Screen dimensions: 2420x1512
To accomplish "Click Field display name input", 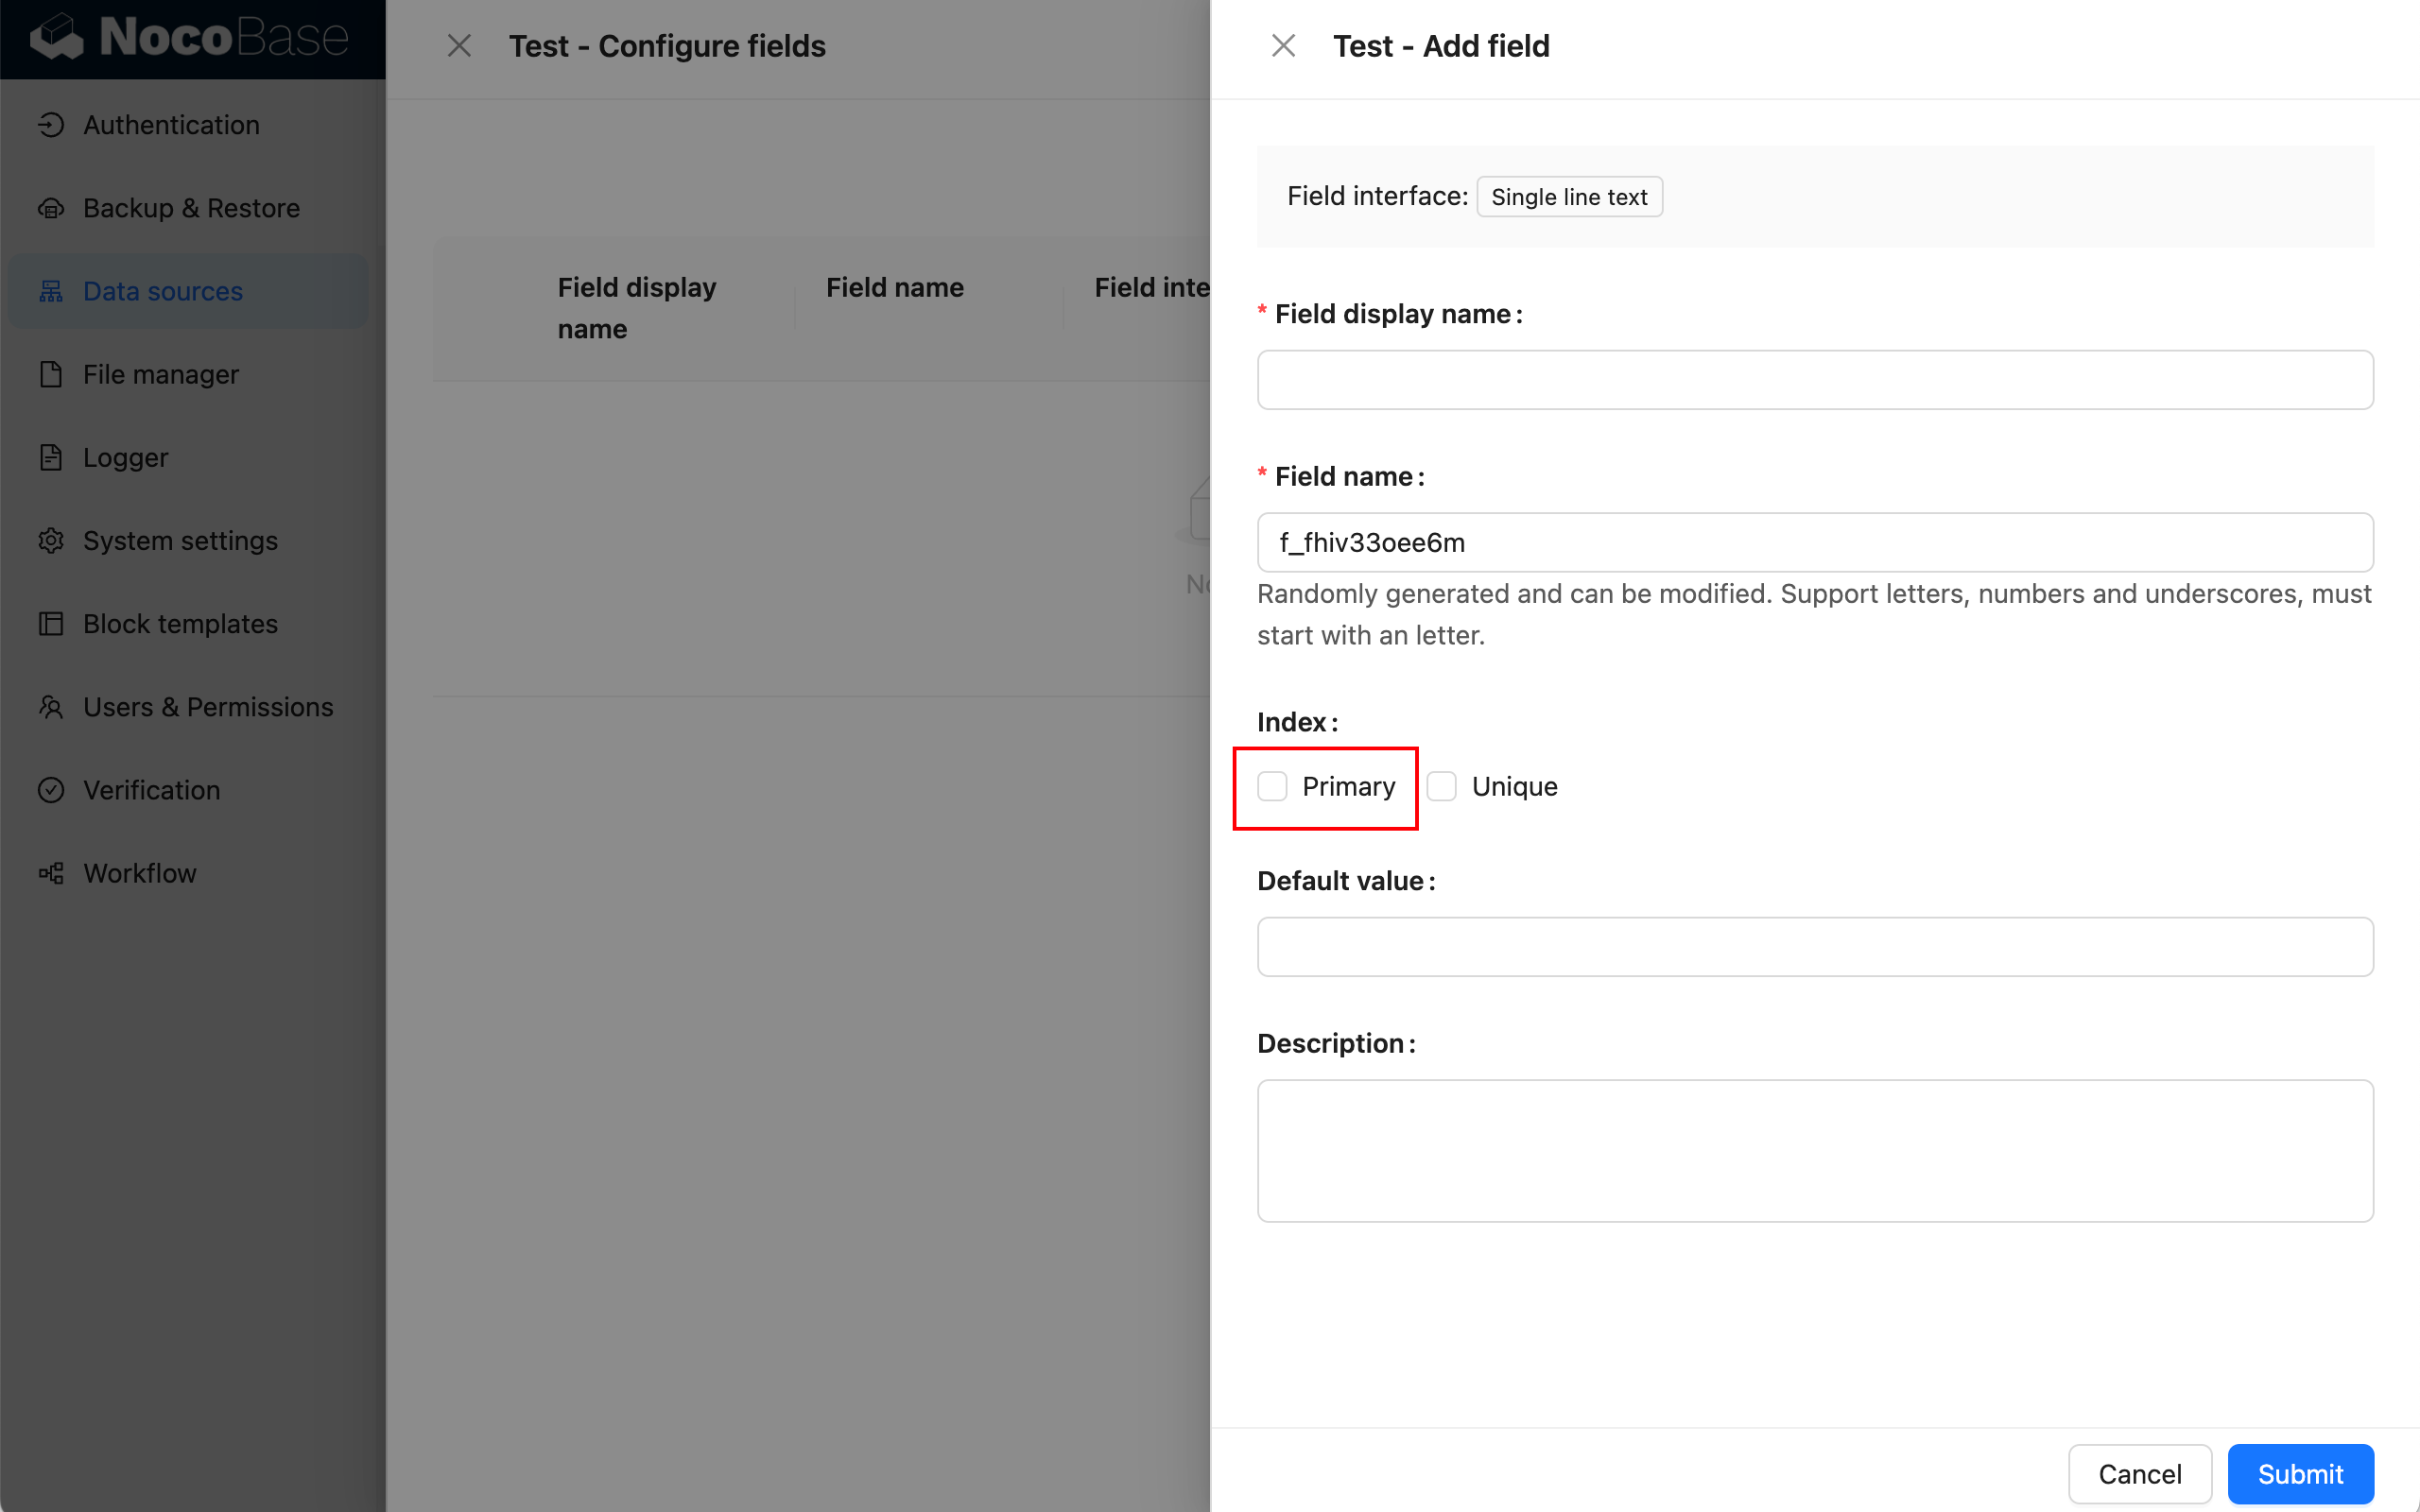I will coord(1815,378).
